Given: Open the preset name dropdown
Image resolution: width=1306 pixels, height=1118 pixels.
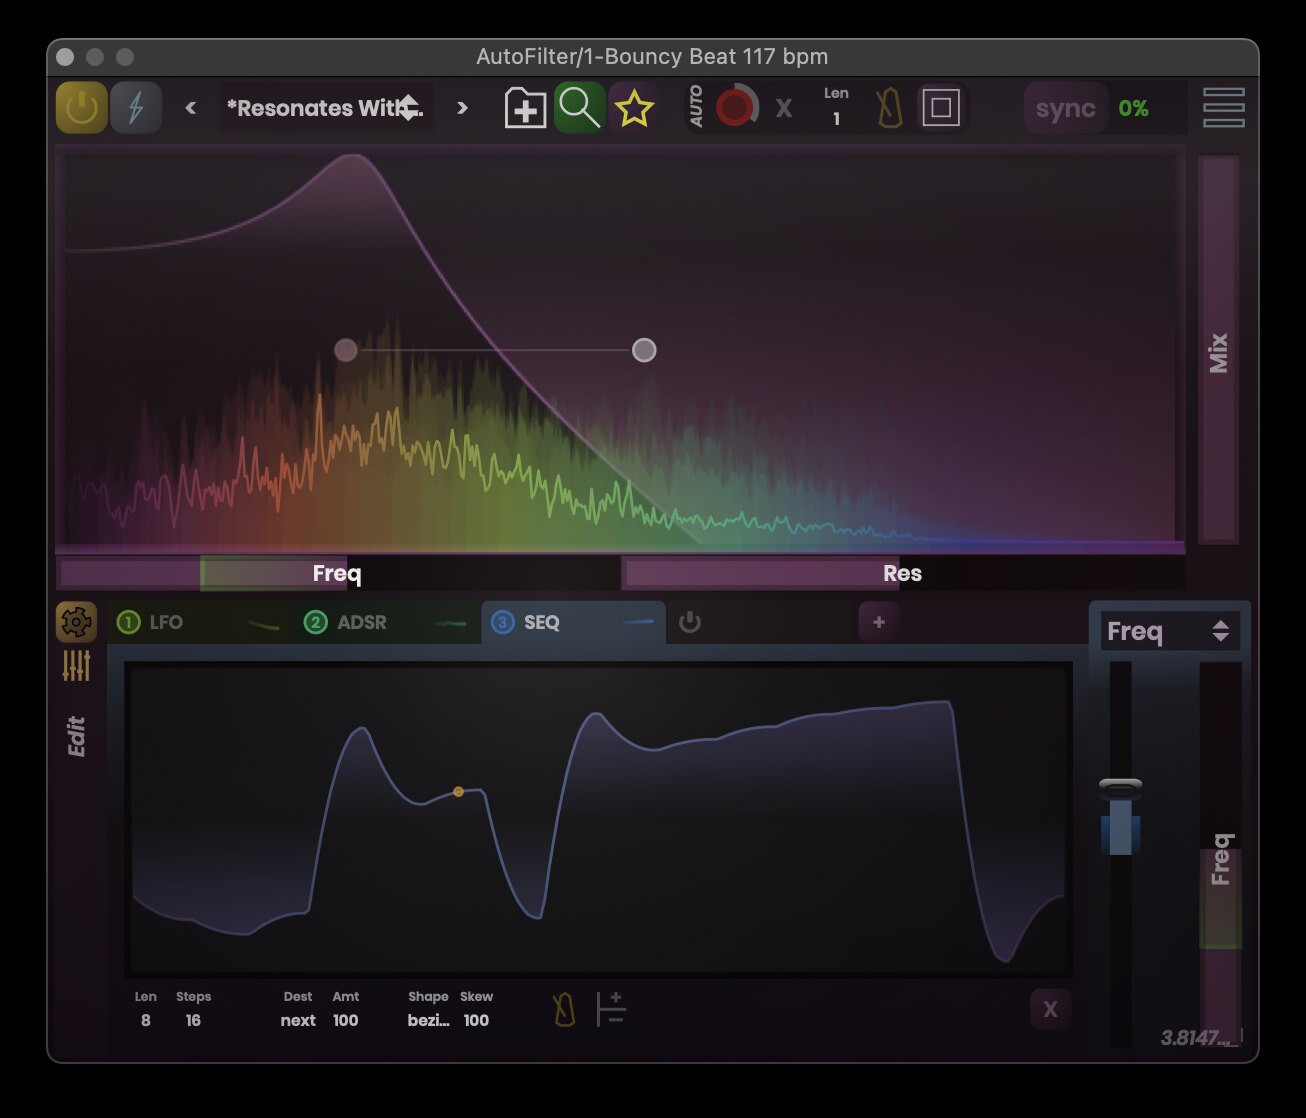Looking at the screenshot, I should pyautogui.click(x=325, y=107).
